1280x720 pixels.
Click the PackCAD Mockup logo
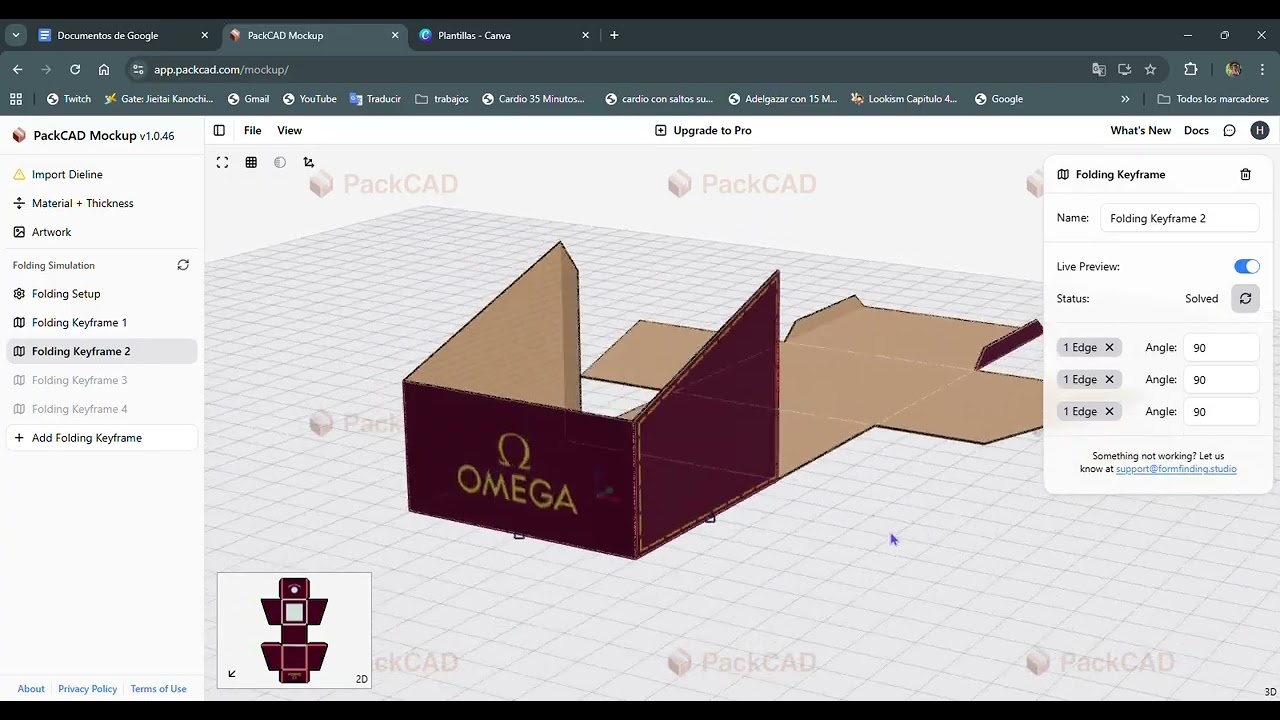point(19,135)
